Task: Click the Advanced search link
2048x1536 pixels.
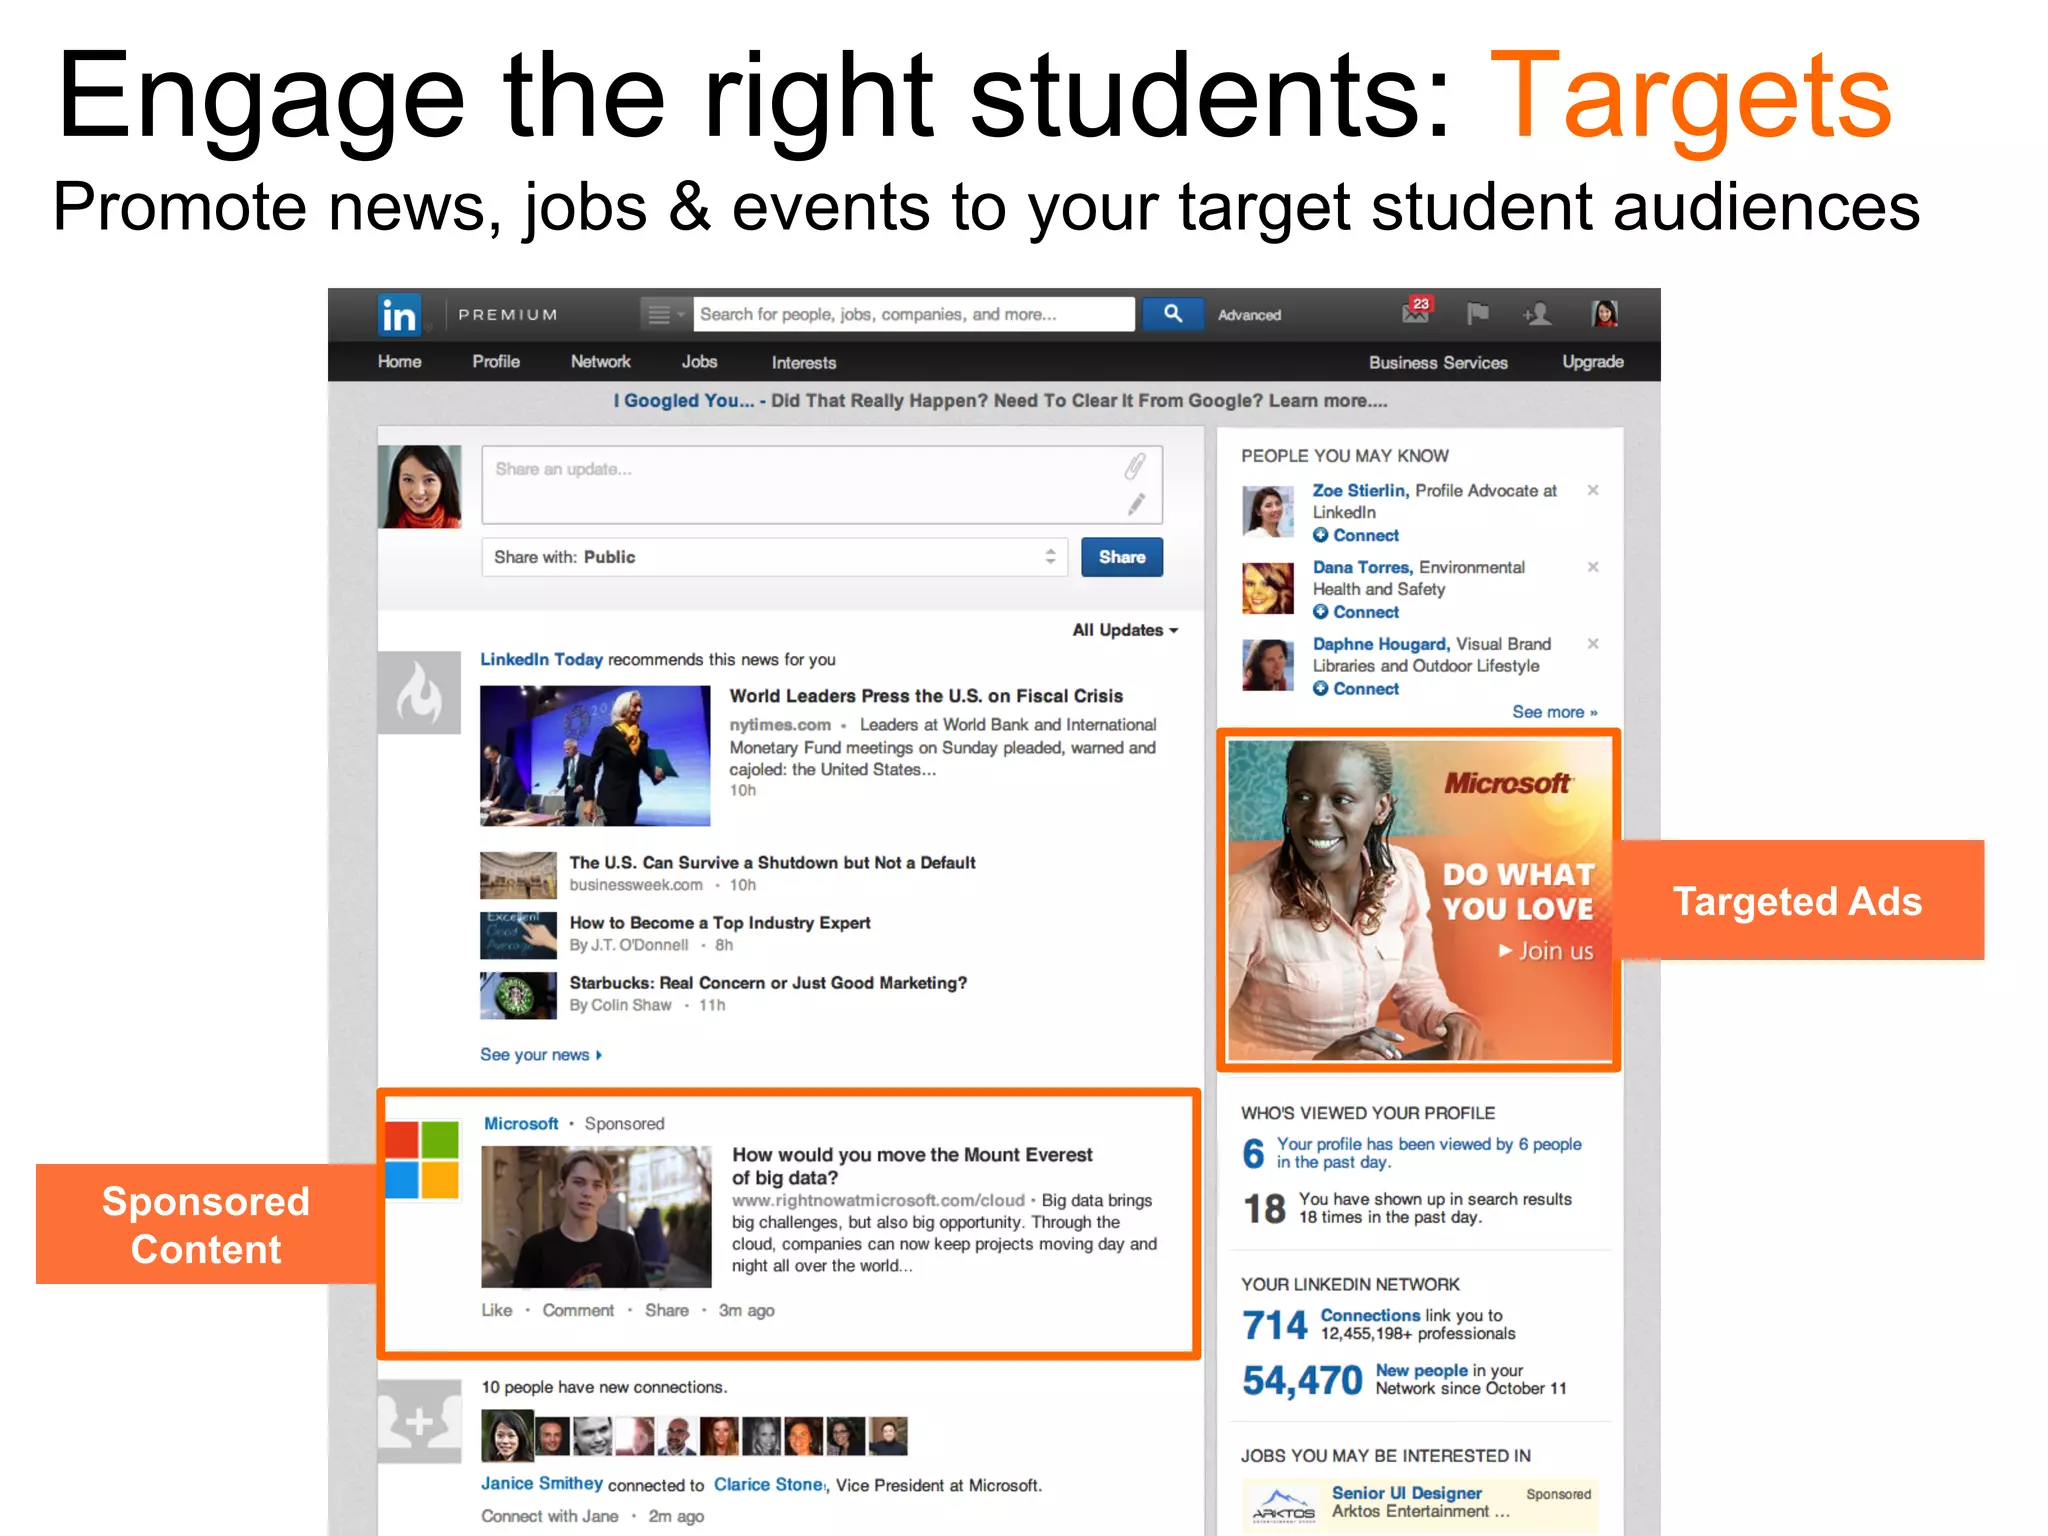Action: pos(1249,315)
